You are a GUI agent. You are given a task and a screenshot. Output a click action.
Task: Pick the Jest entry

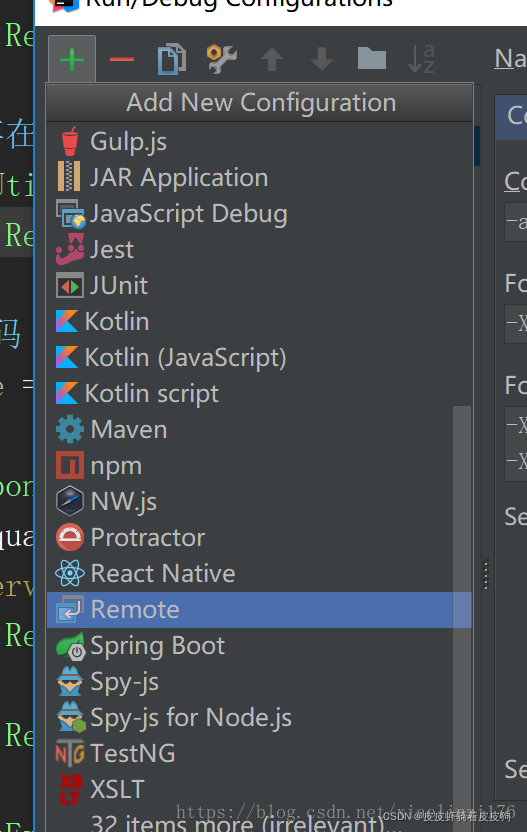[x=259, y=249]
